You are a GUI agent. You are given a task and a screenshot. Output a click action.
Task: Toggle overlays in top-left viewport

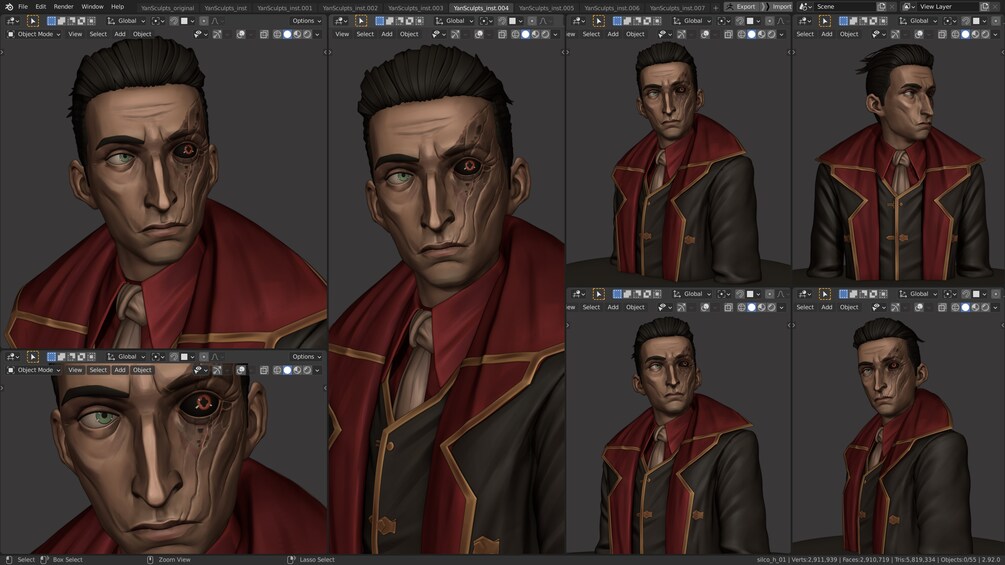click(x=240, y=34)
